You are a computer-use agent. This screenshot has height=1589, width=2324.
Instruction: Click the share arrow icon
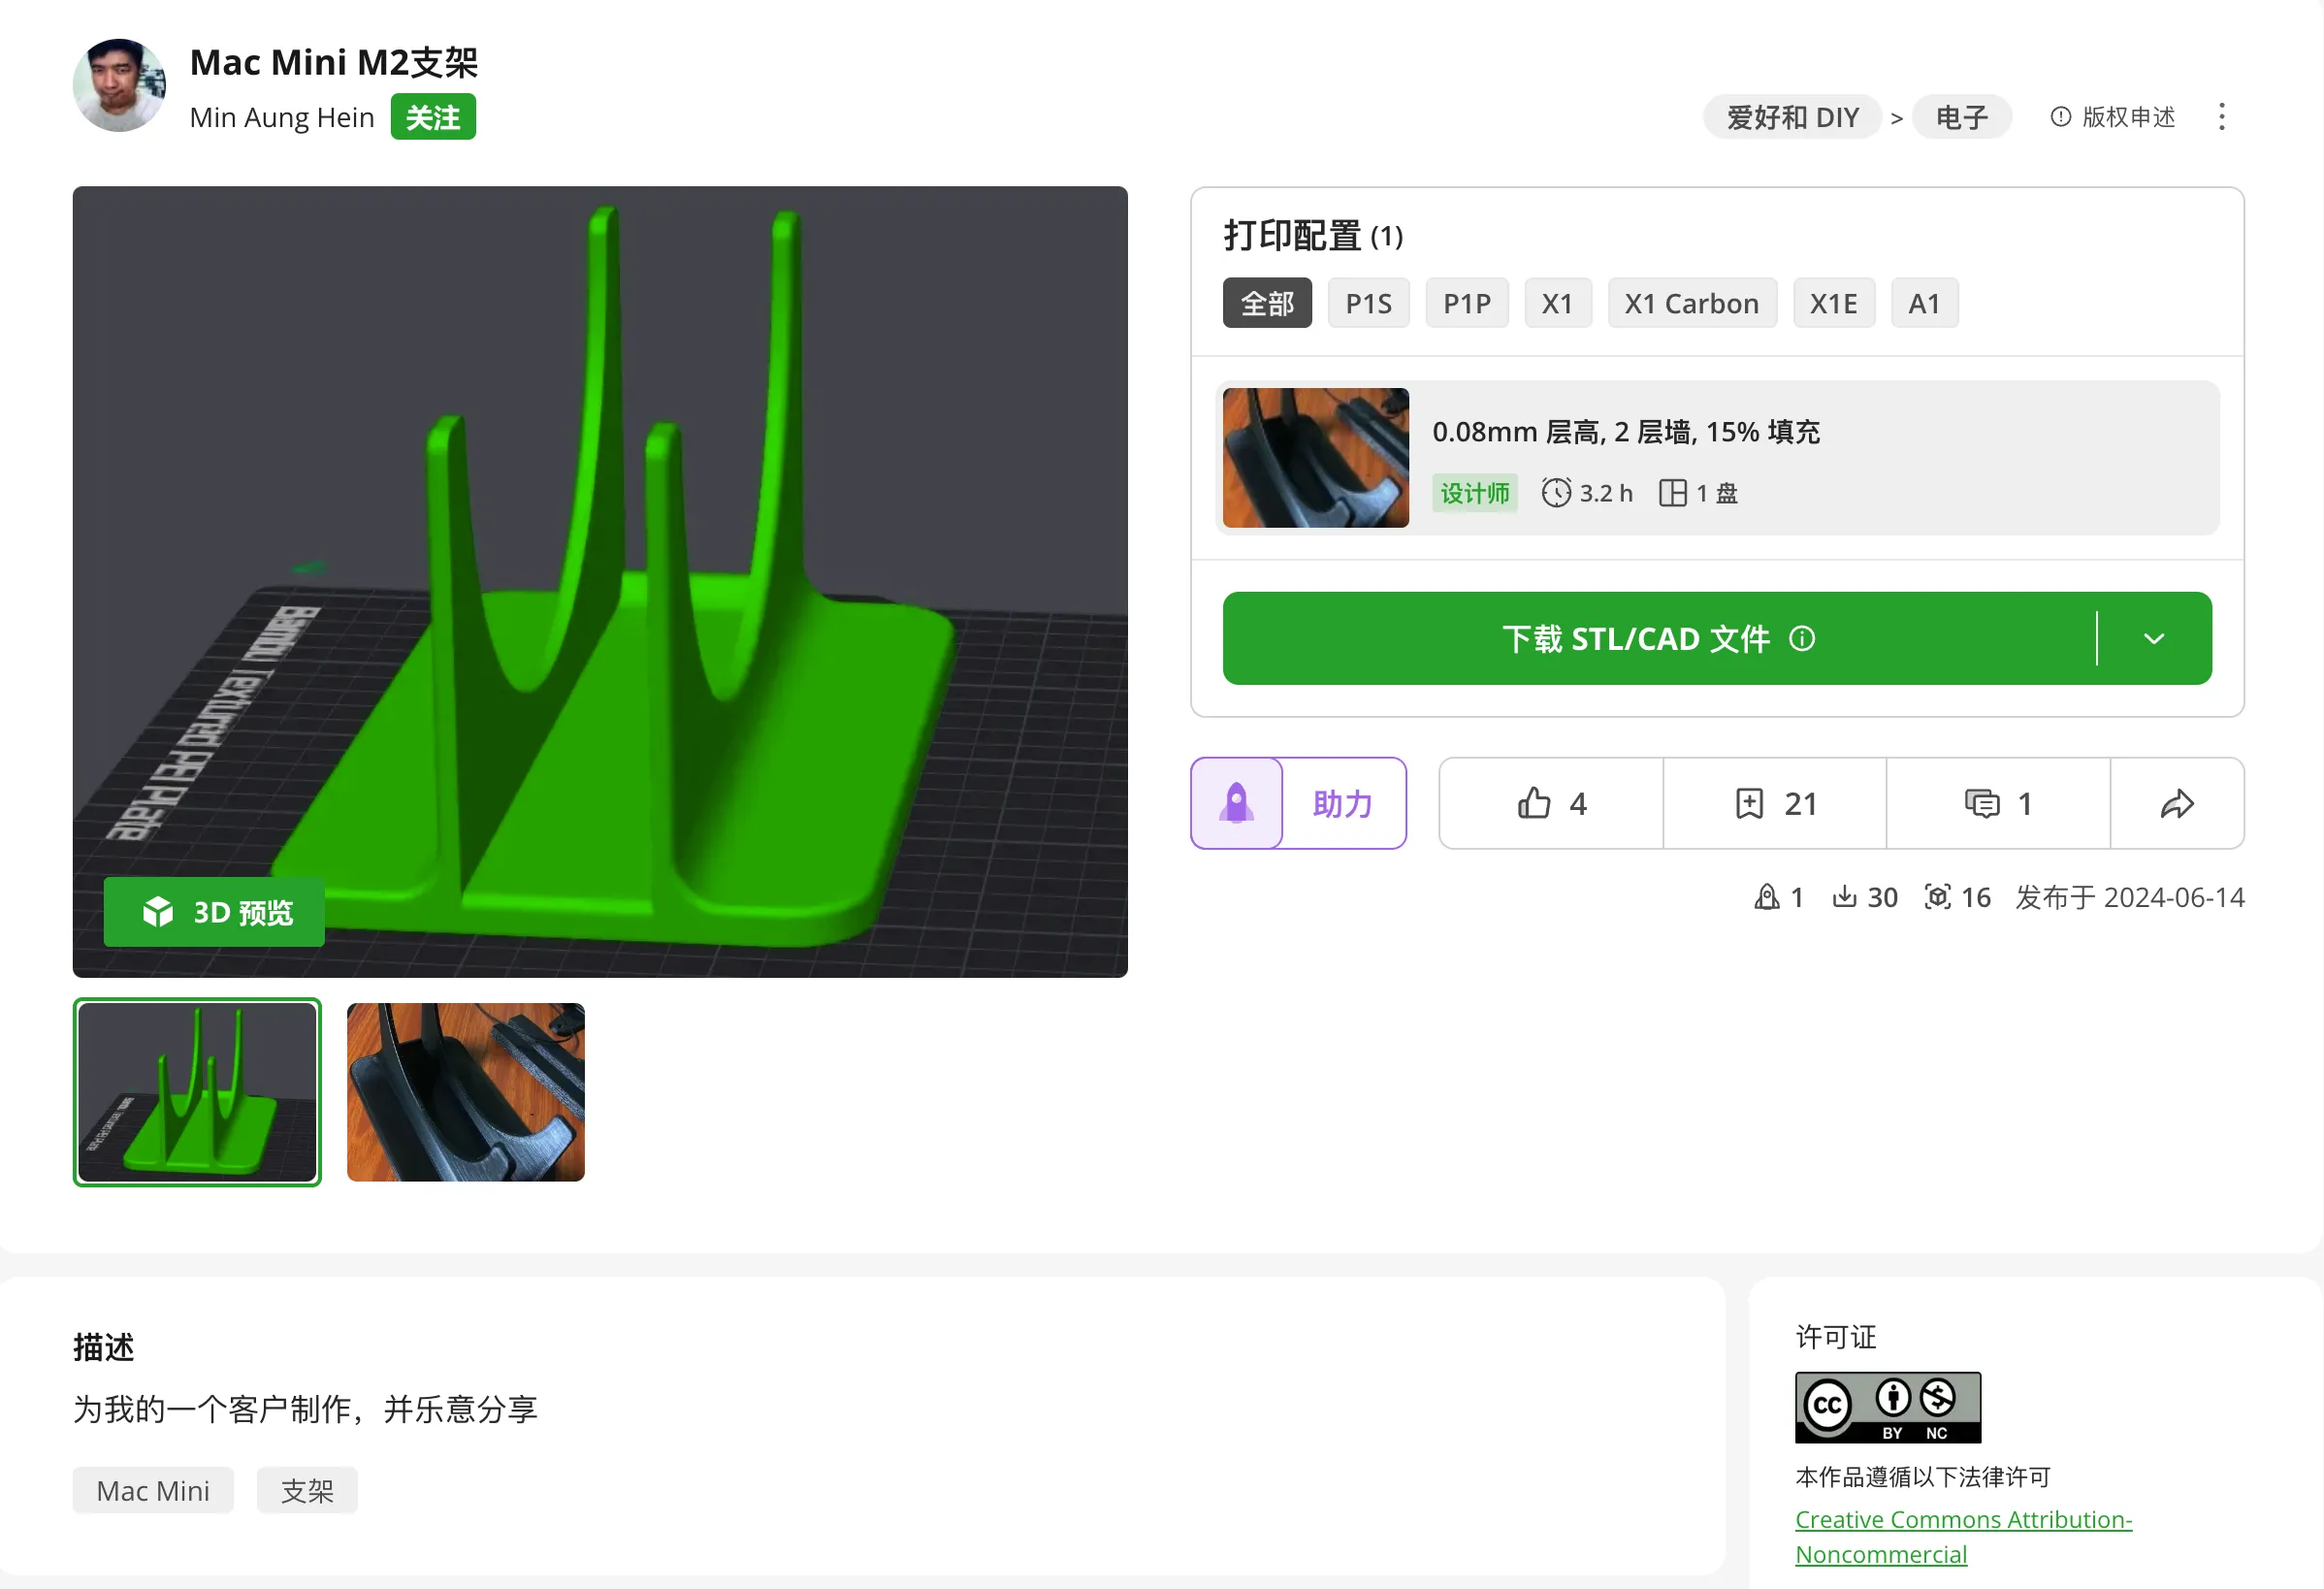(x=2177, y=803)
